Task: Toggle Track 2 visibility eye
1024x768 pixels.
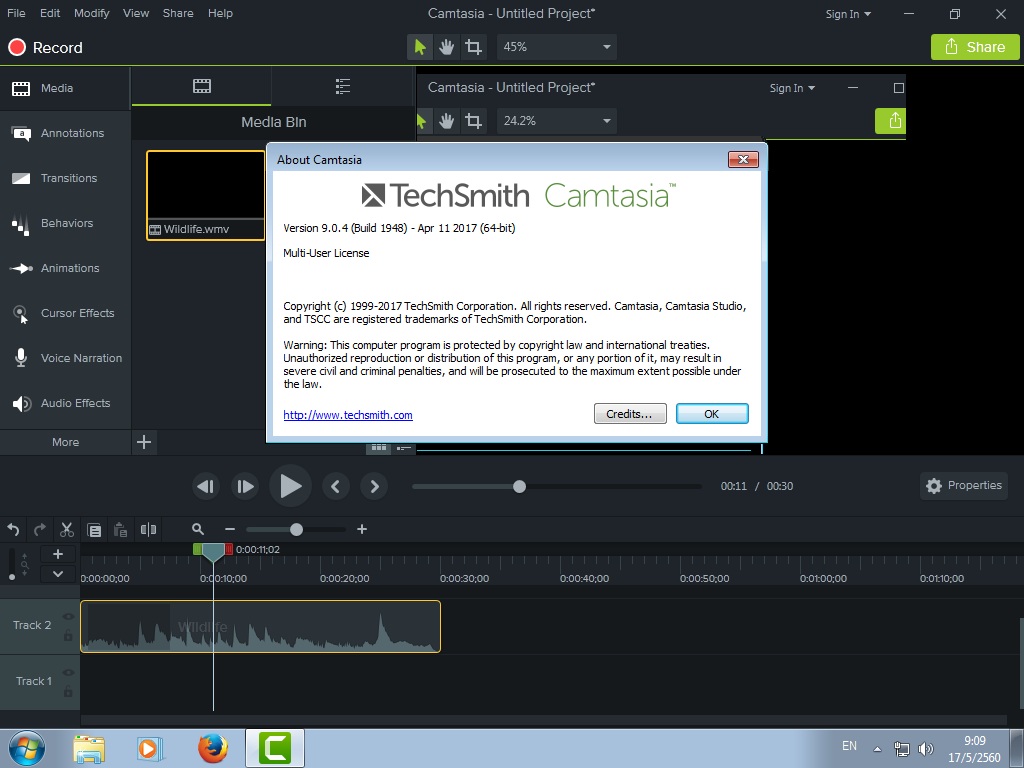Action: (68, 617)
